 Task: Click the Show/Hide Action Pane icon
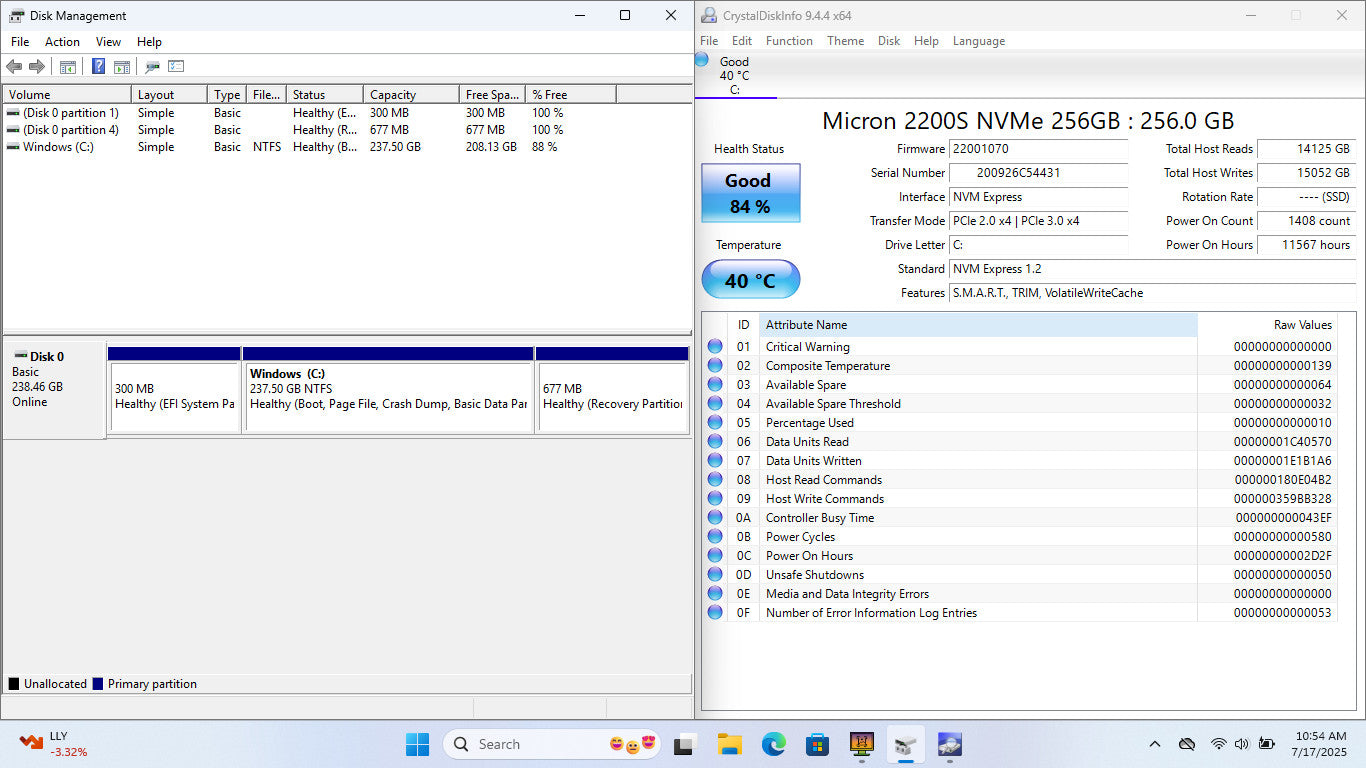coord(122,67)
